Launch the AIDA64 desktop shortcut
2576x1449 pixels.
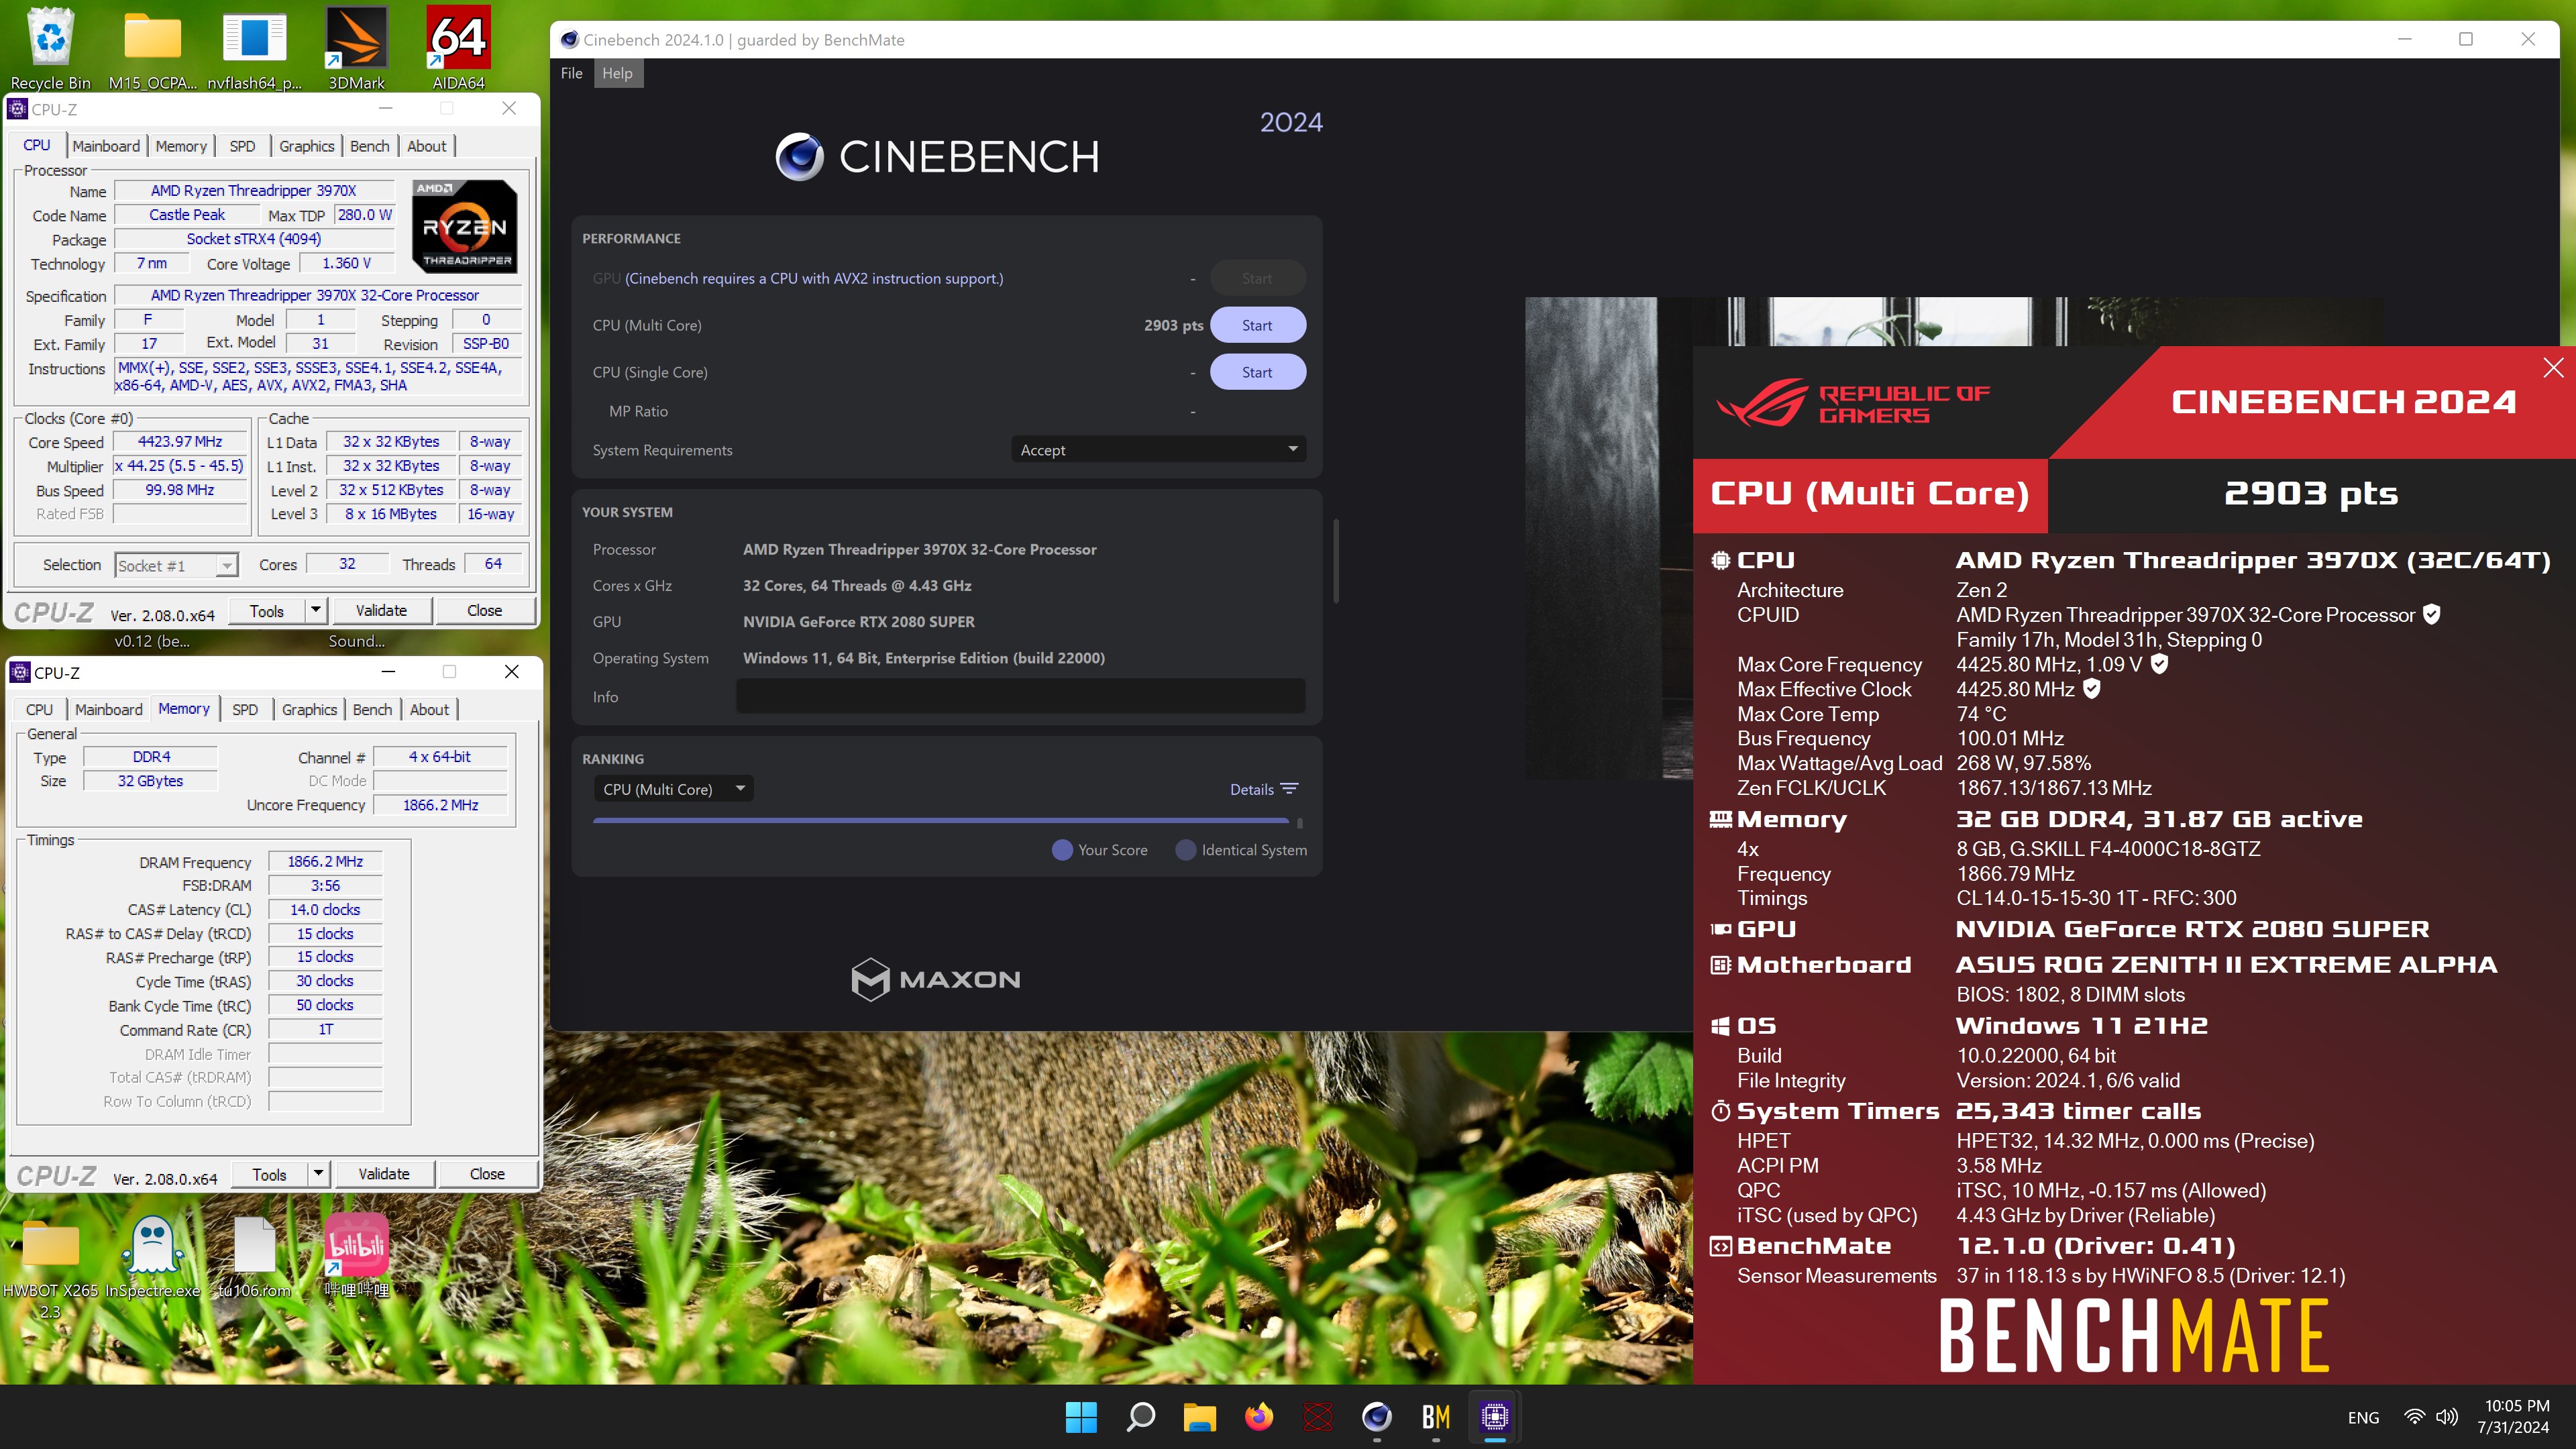[x=458, y=47]
